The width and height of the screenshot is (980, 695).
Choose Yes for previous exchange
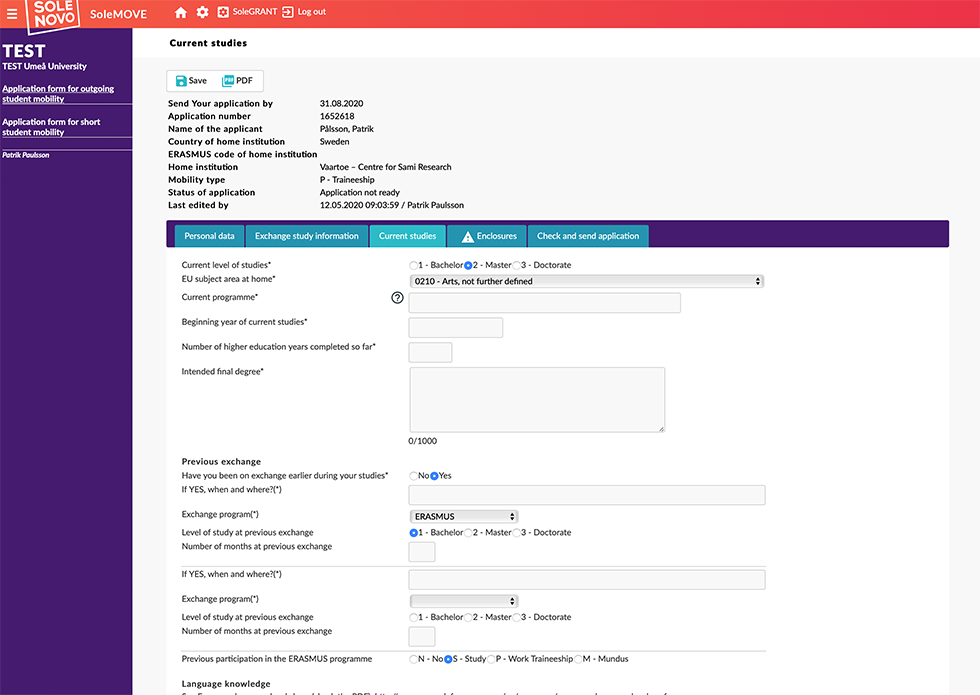tap(434, 476)
